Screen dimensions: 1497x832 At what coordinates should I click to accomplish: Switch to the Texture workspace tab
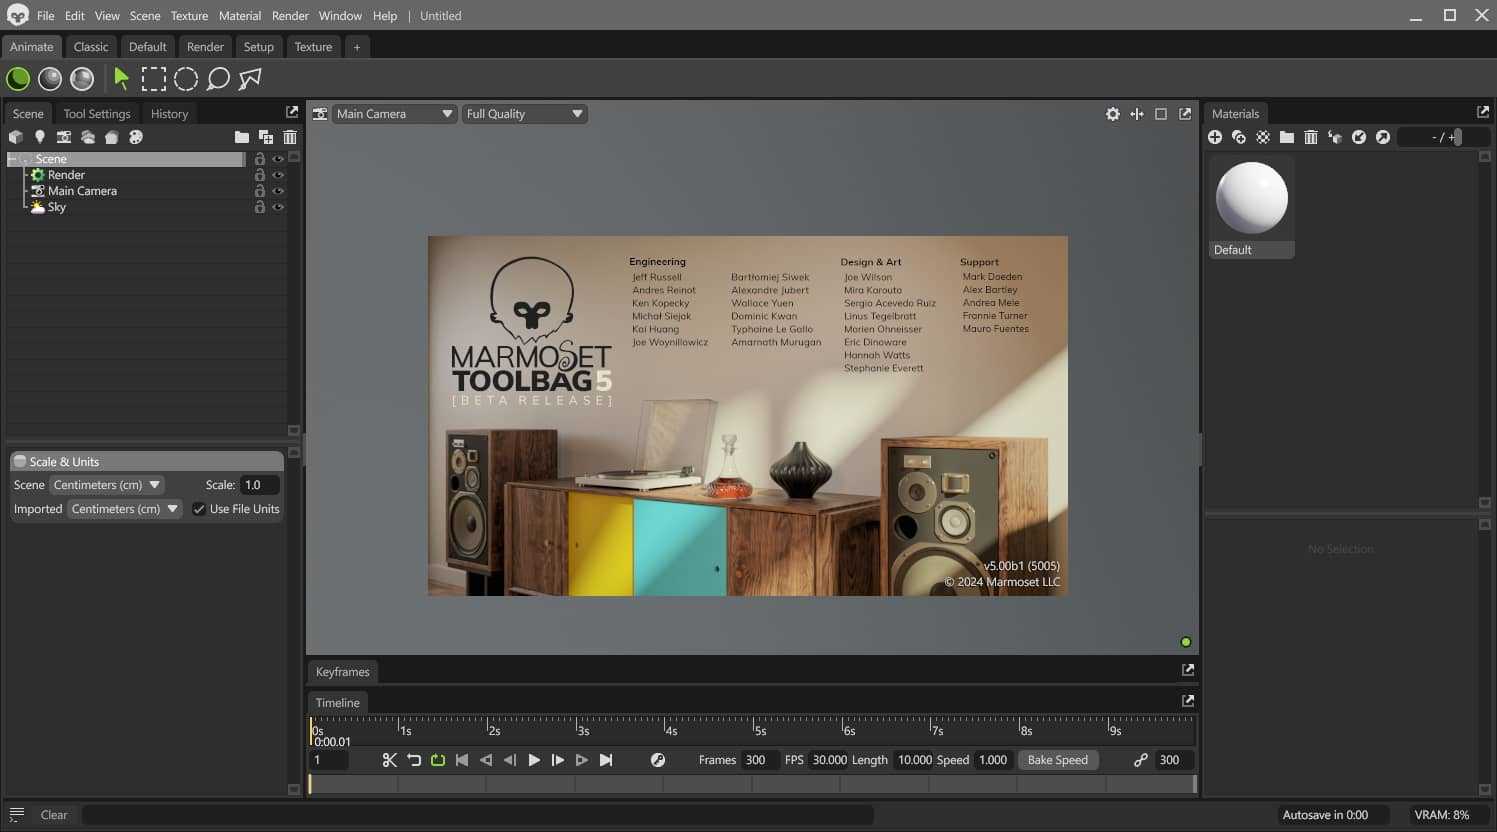pos(313,46)
